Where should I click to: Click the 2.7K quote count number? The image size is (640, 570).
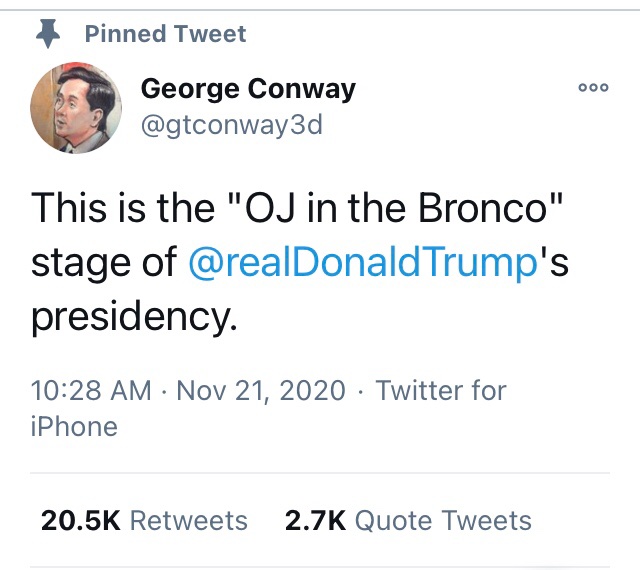[315, 521]
